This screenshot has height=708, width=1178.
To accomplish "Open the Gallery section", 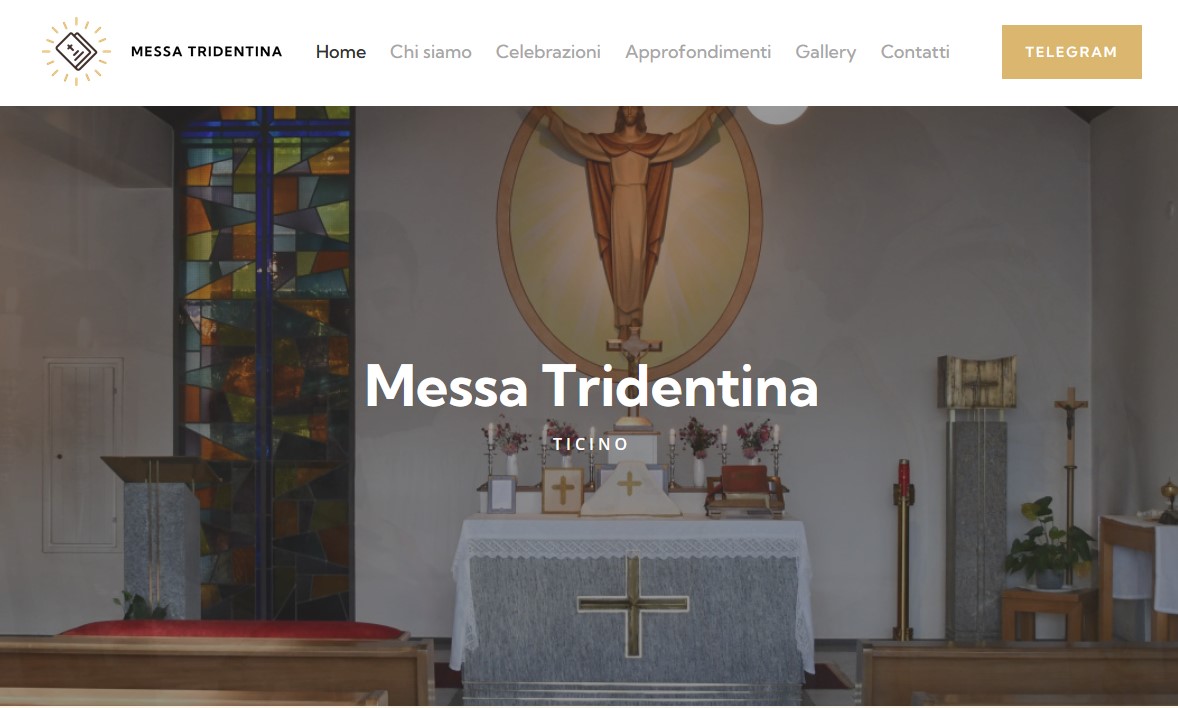I will pyautogui.click(x=826, y=52).
